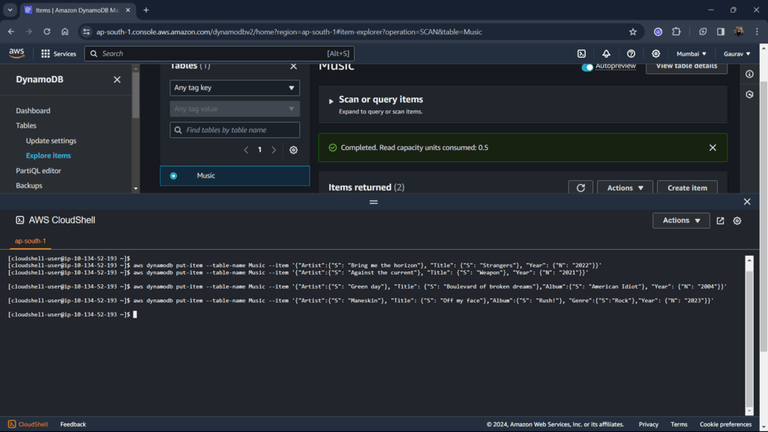Open the Terms link

click(x=679, y=424)
